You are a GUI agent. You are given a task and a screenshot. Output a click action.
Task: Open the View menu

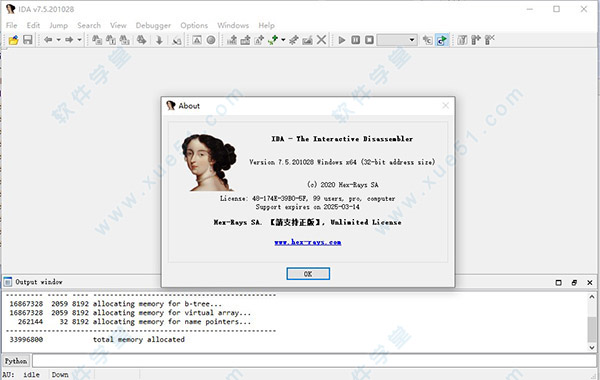(118, 25)
